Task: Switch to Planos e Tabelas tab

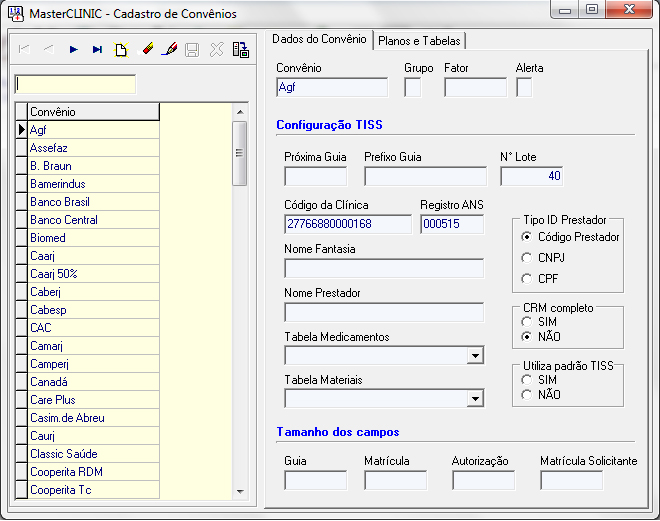Action: [x=419, y=41]
